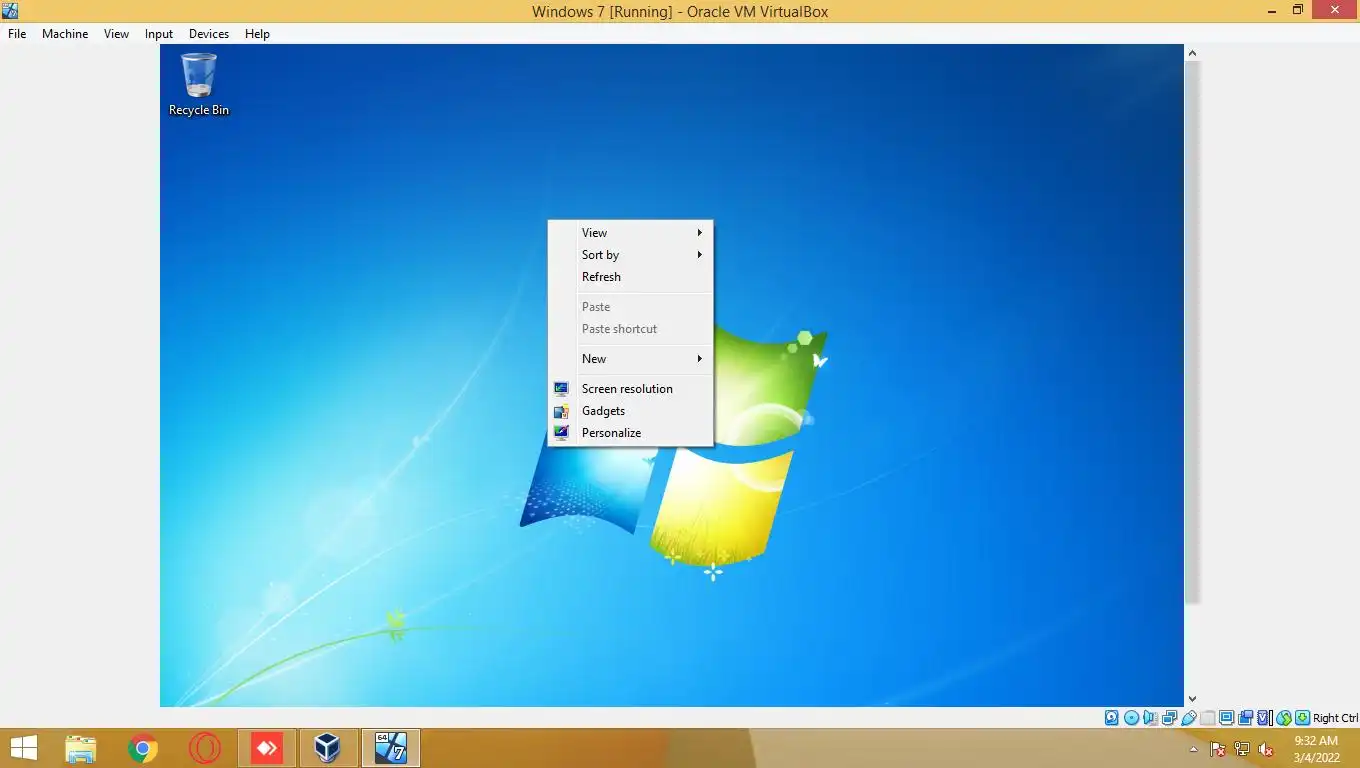The width and height of the screenshot is (1360, 768).
Task: Click the shared folders status icon
Action: pyautogui.click(x=1208, y=718)
